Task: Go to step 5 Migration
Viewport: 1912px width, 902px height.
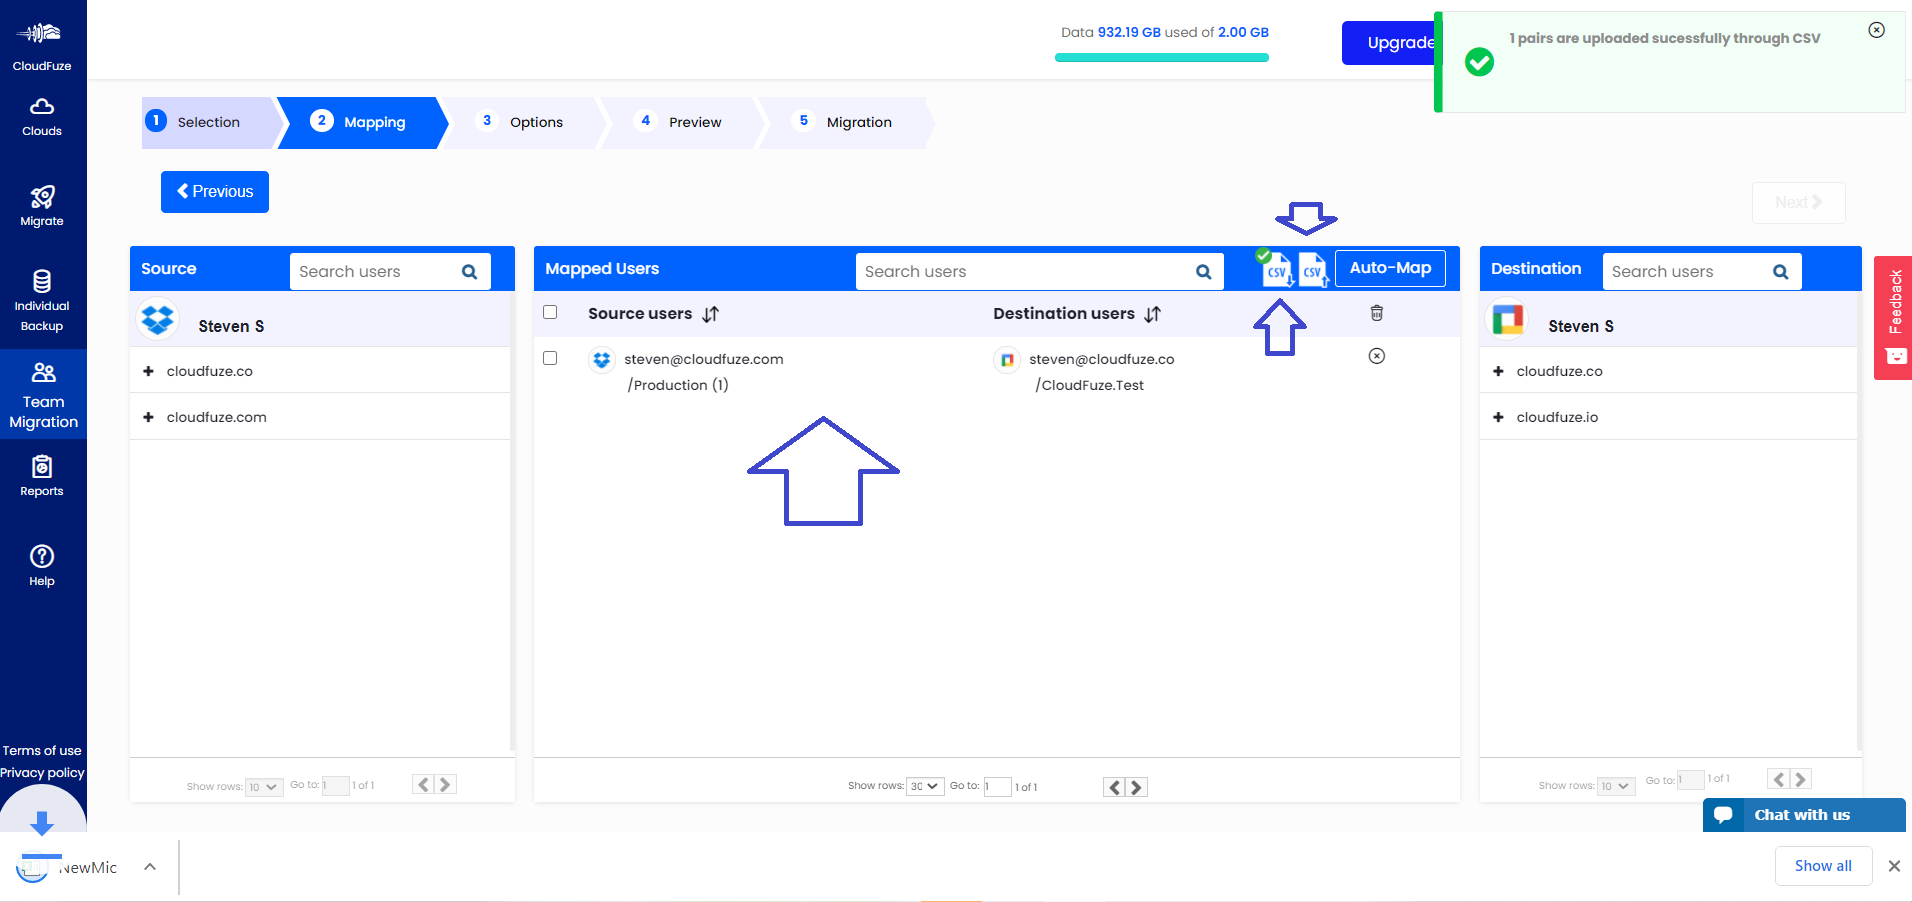Action: (846, 122)
